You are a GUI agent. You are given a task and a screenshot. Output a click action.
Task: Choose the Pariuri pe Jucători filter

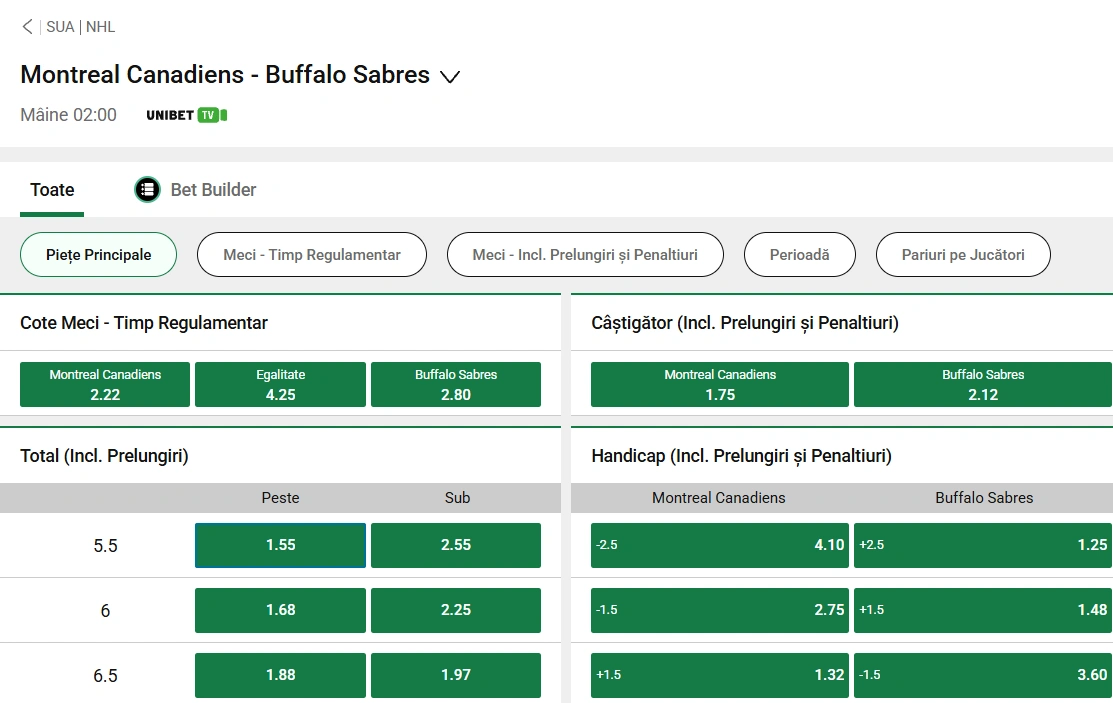pos(963,255)
